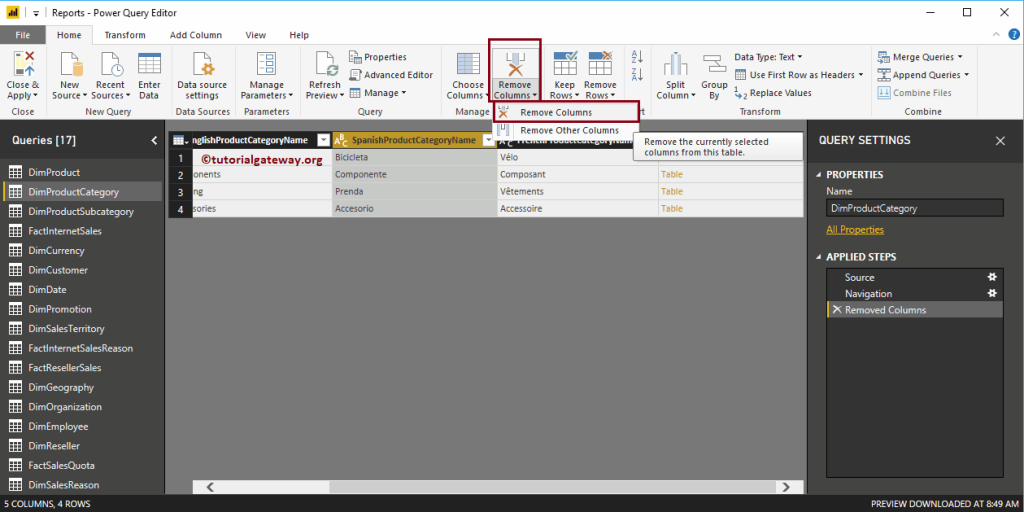1024x512 pixels.
Task: Click the horizontal scrollbar right arrow
Action: click(786, 487)
